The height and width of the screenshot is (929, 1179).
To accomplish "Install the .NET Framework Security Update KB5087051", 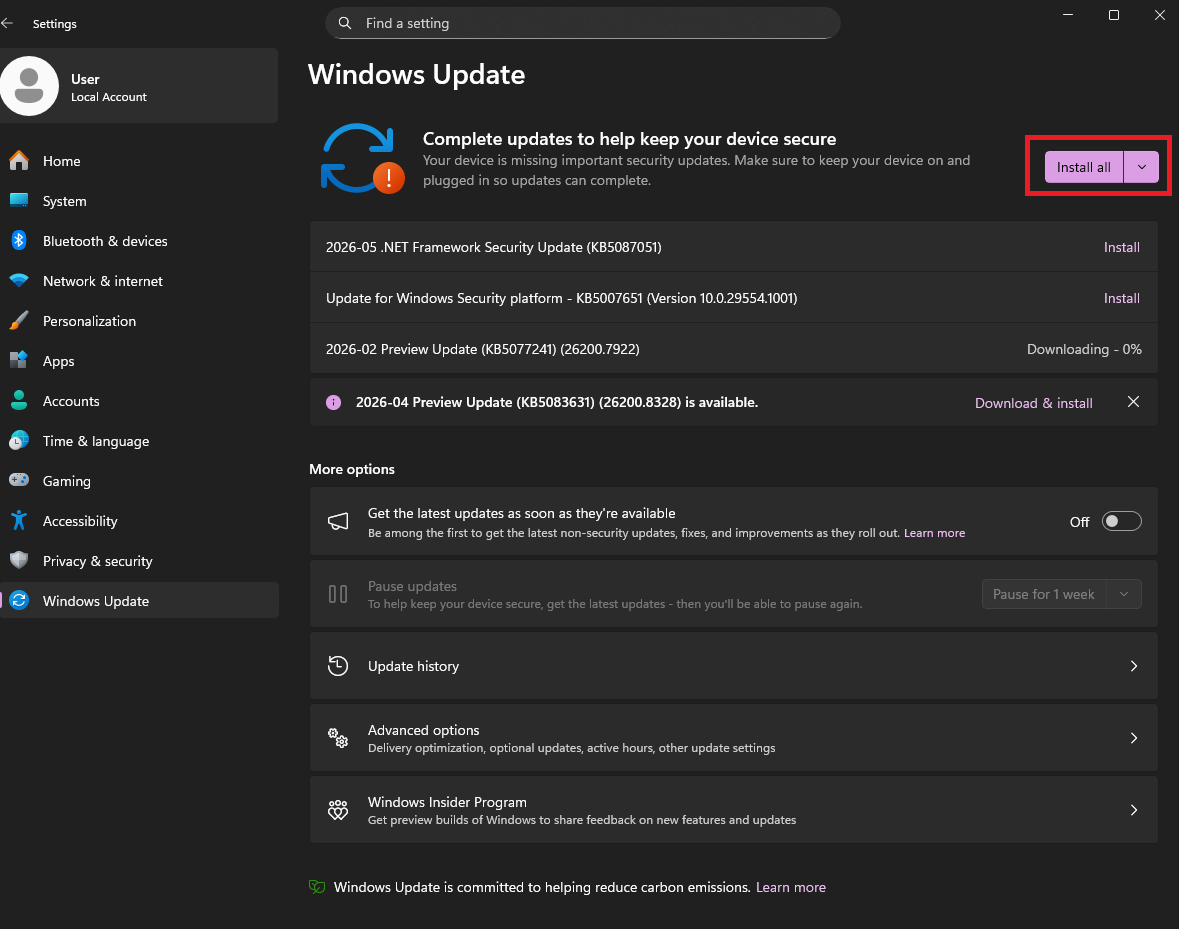I will (1121, 247).
